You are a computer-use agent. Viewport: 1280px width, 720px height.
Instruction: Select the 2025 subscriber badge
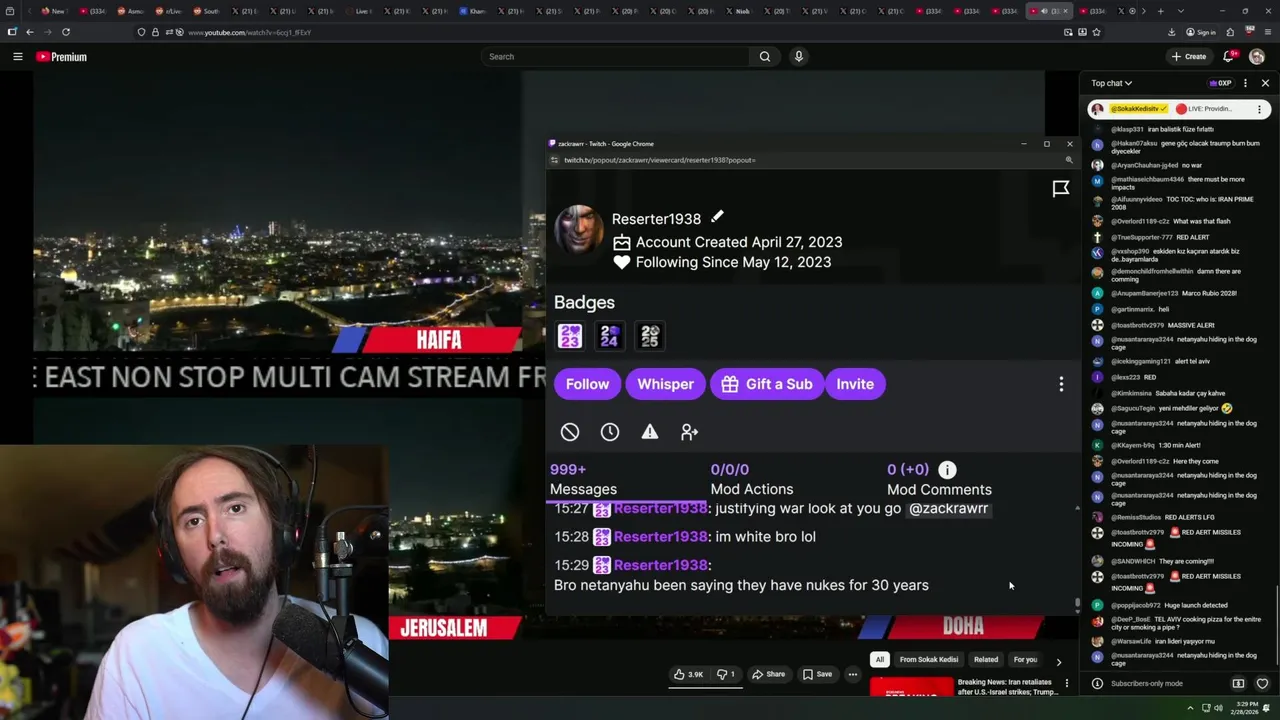coord(650,336)
